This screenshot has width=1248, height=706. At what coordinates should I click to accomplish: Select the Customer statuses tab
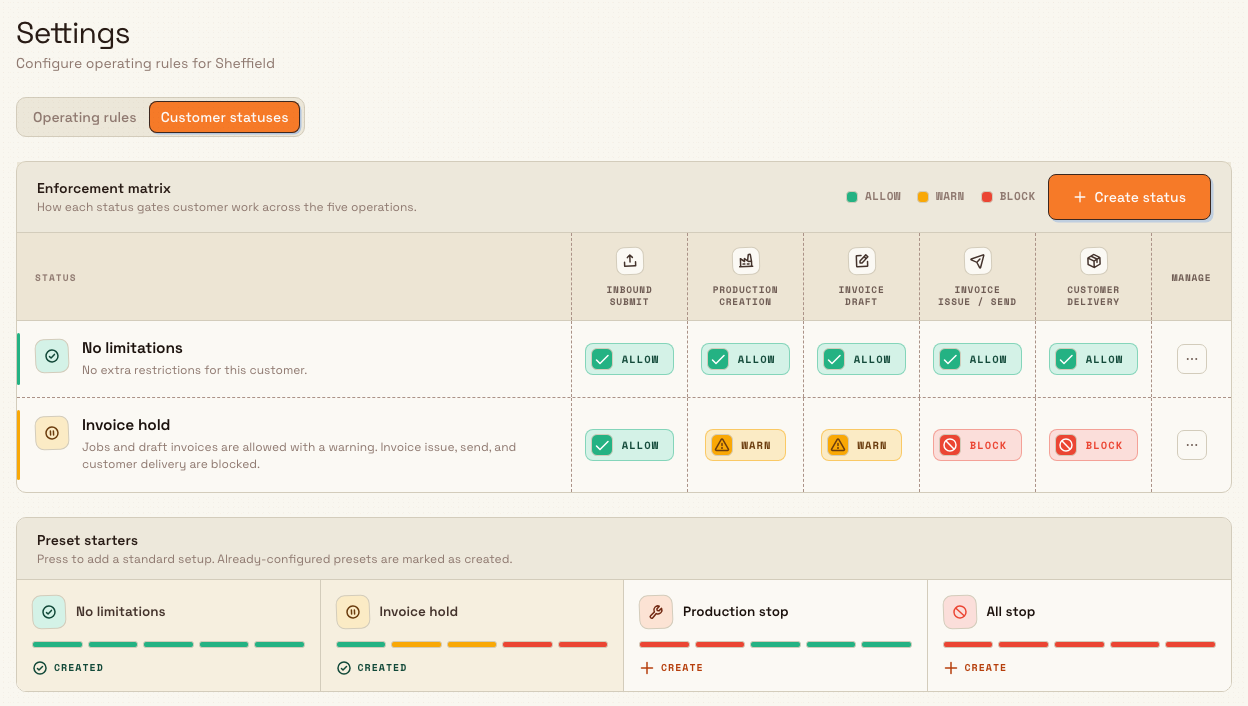pos(224,117)
